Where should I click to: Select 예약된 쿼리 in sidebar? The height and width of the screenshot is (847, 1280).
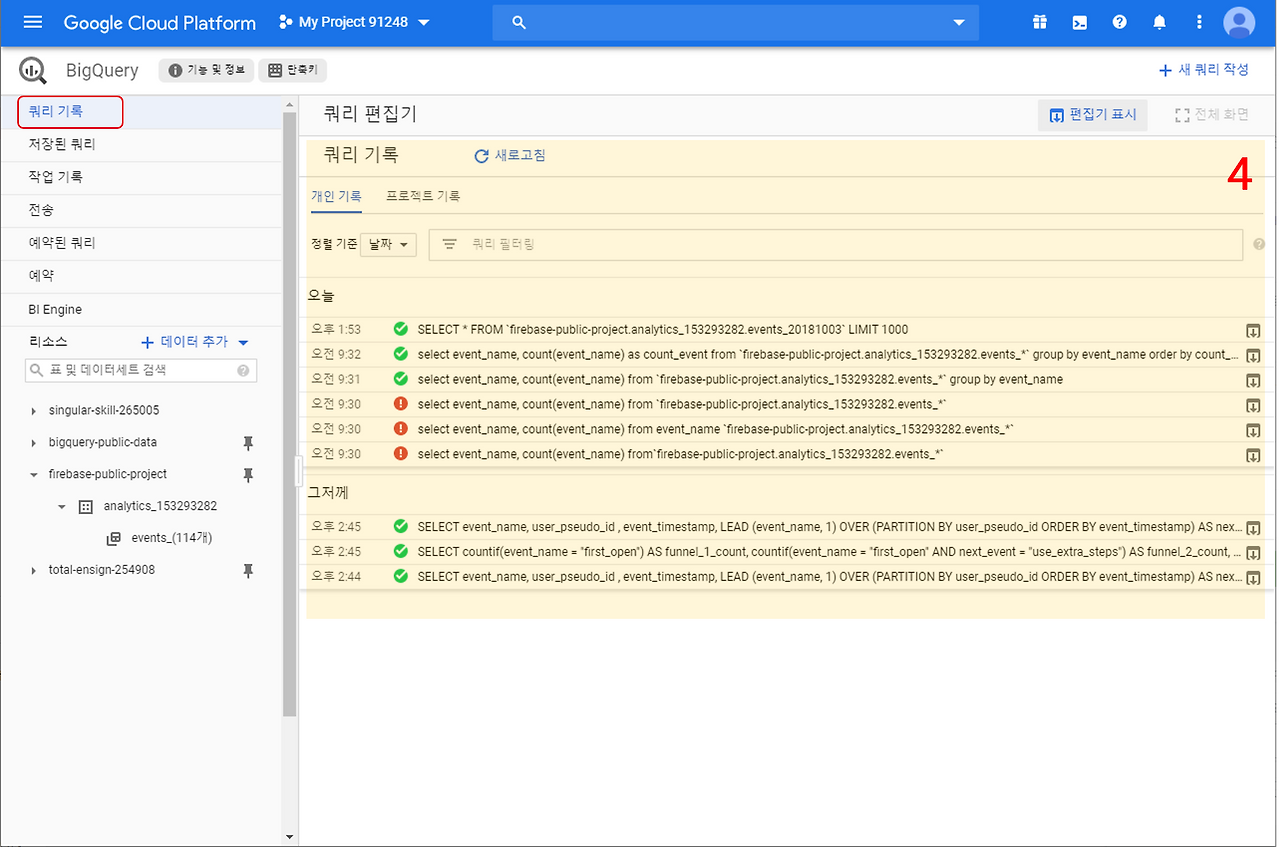[141, 243]
